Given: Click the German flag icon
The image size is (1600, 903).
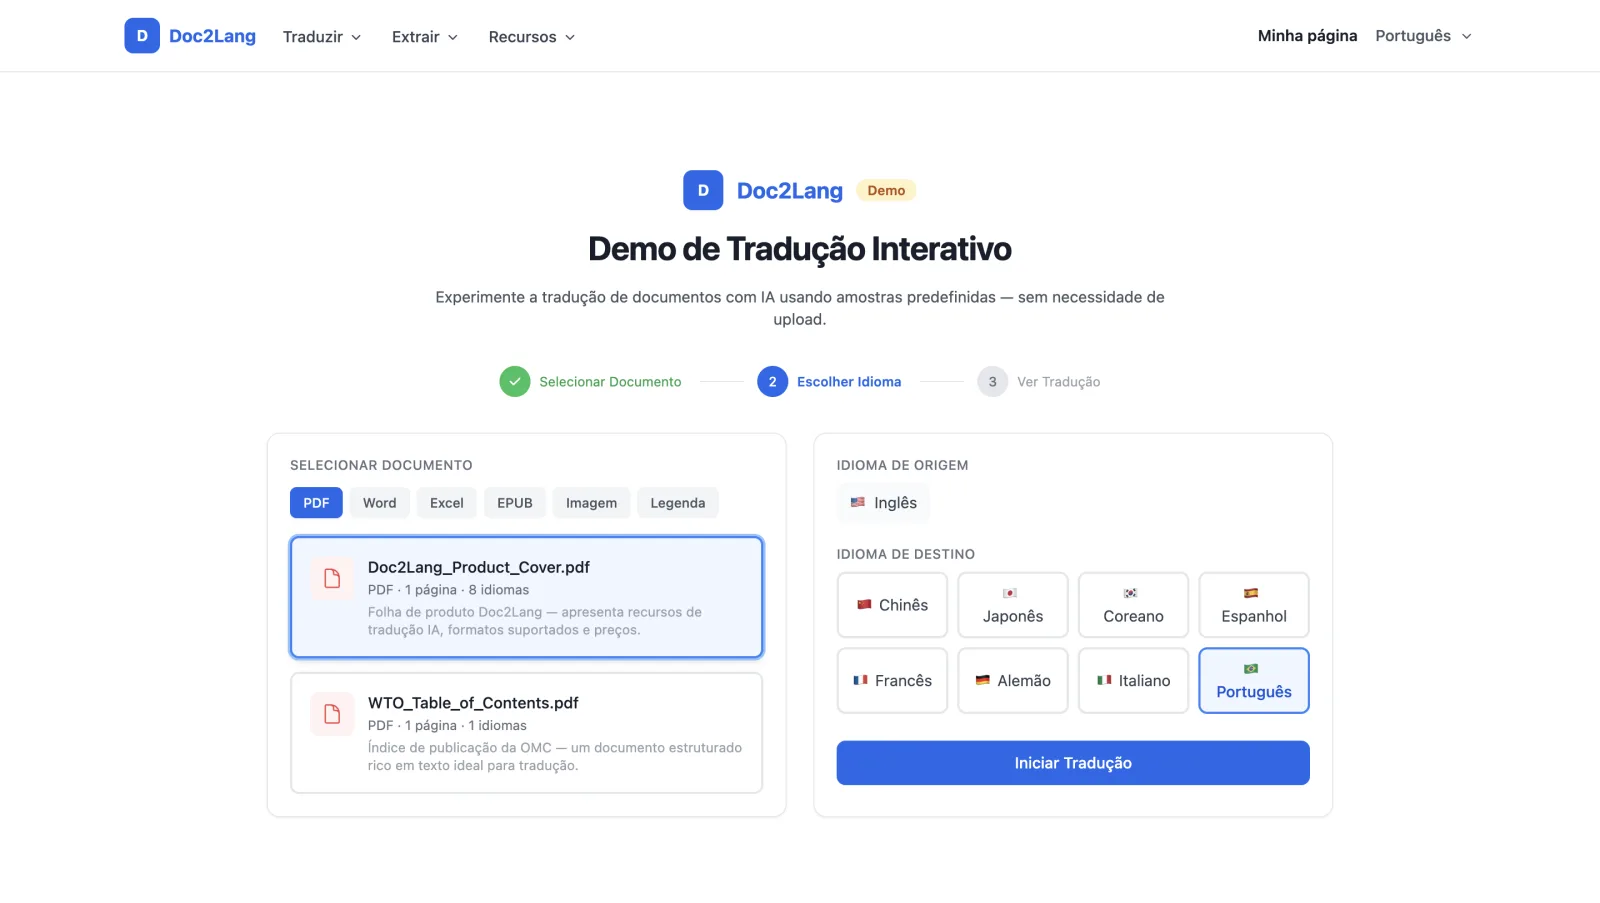Looking at the screenshot, I should (982, 680).
